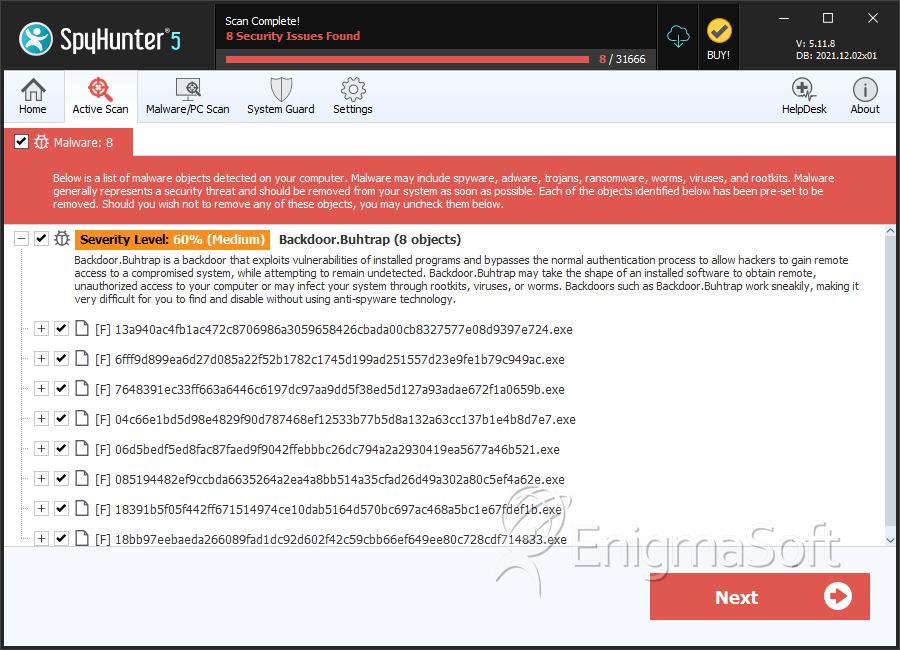Click the Next button
Image resolution: width=900 pixels, height=650 pixels.
click(759, 597)
